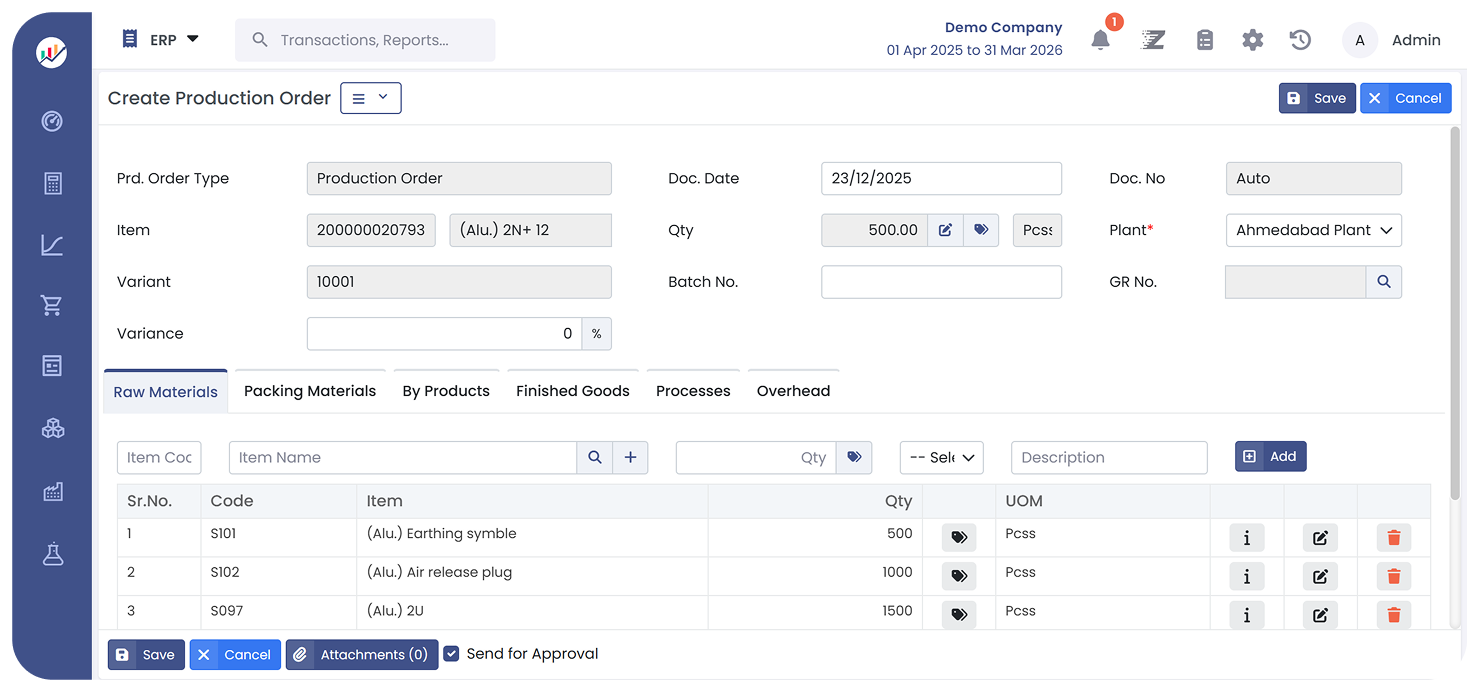Click the Attachments (0) button
1480x692 pixels.
(362, 655)
